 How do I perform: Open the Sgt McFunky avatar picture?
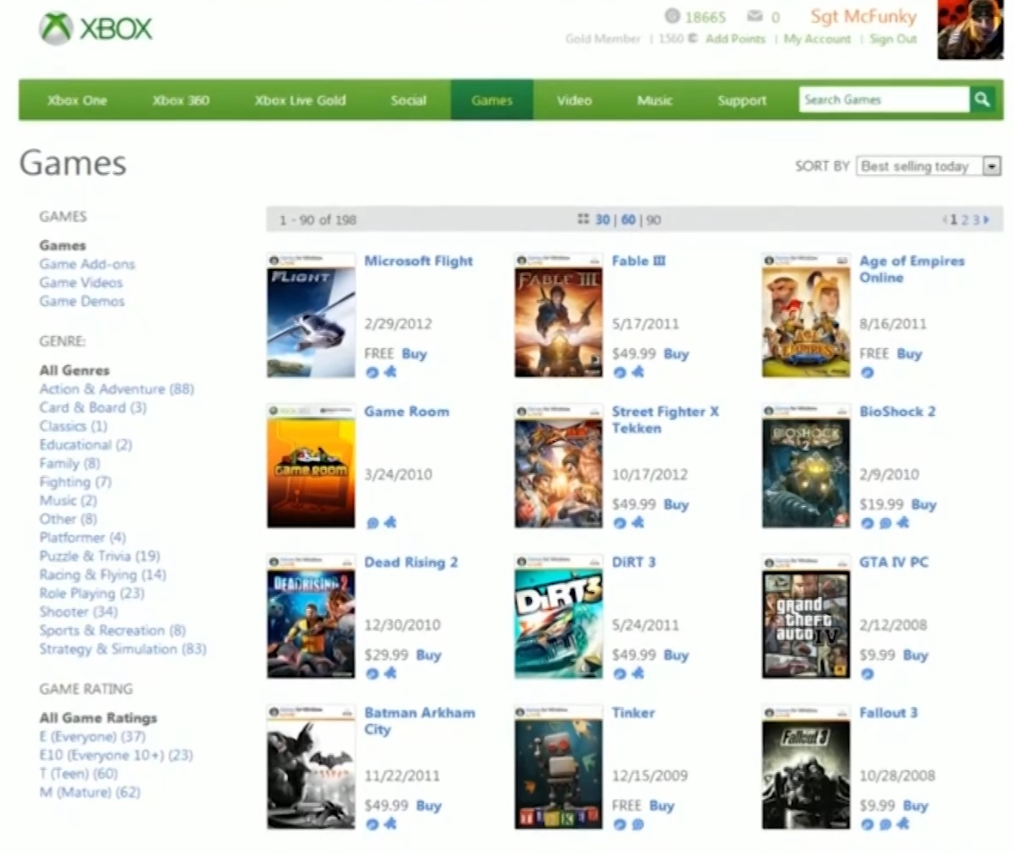coord(970,30)
